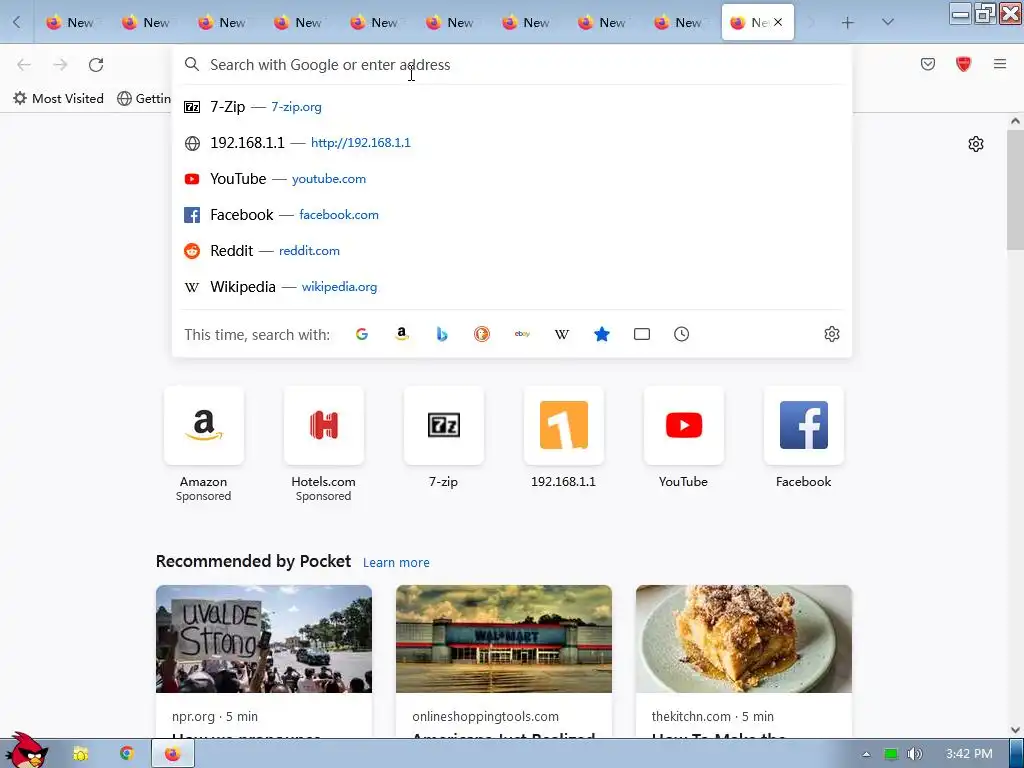
Task: Search this time with Google icon
Action: pyautogui.click(x=362, y=334)
